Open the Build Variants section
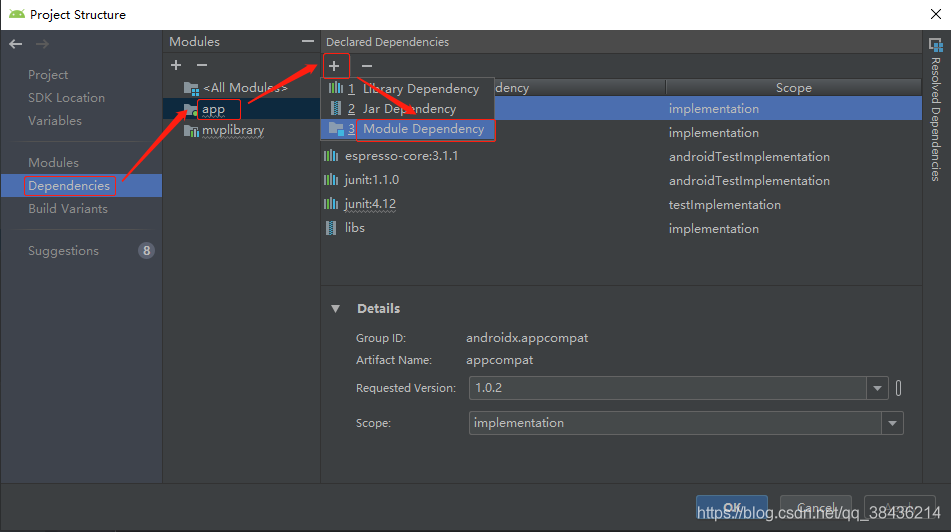The height and width of the screenshot is (532, 951). click(x=68, y=209)
